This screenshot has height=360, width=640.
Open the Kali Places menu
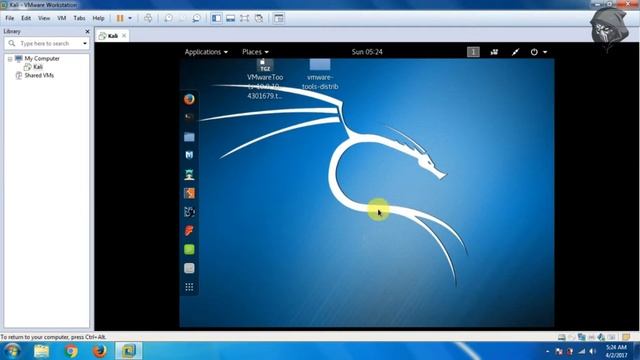[x=255, y=52]
